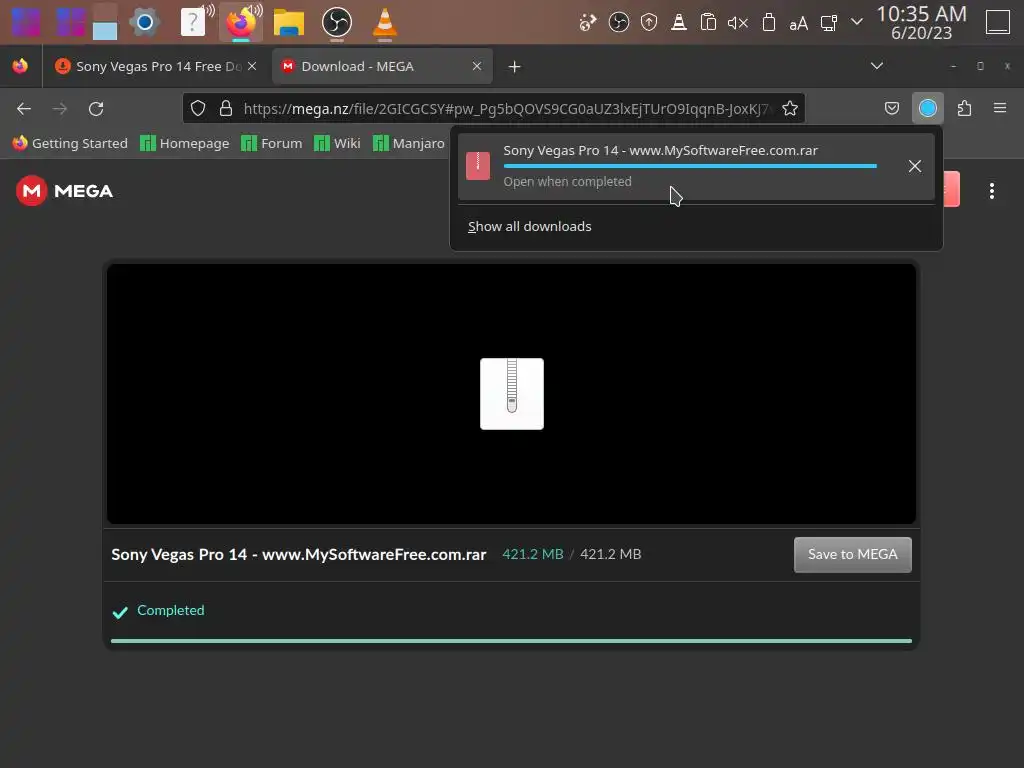Open the pink-purple tiled taskbar icon at far left
Viewport: 1024px width, 768px height.
point(25,23)
